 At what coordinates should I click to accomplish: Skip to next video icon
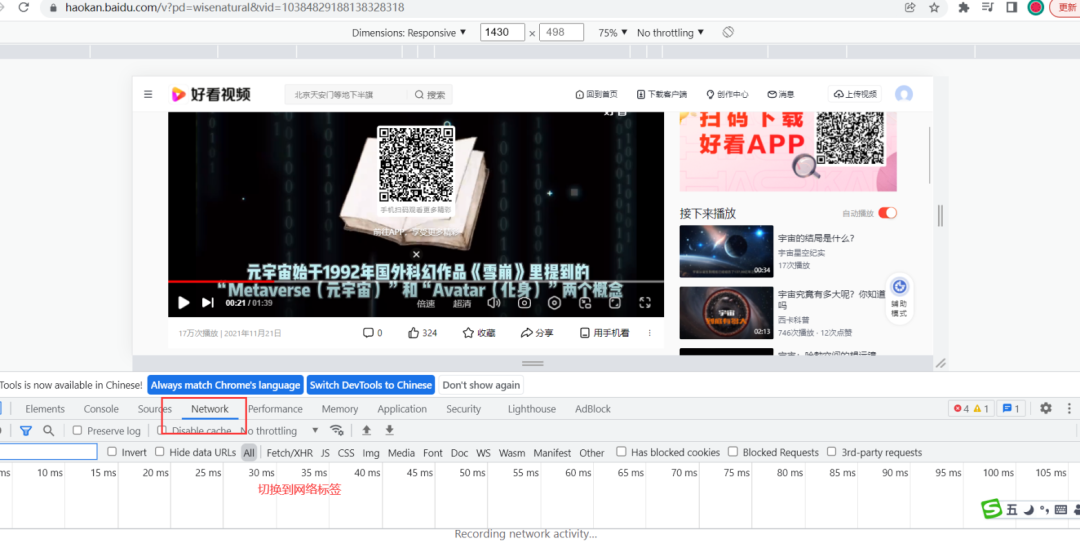click(x=207, y=303)
